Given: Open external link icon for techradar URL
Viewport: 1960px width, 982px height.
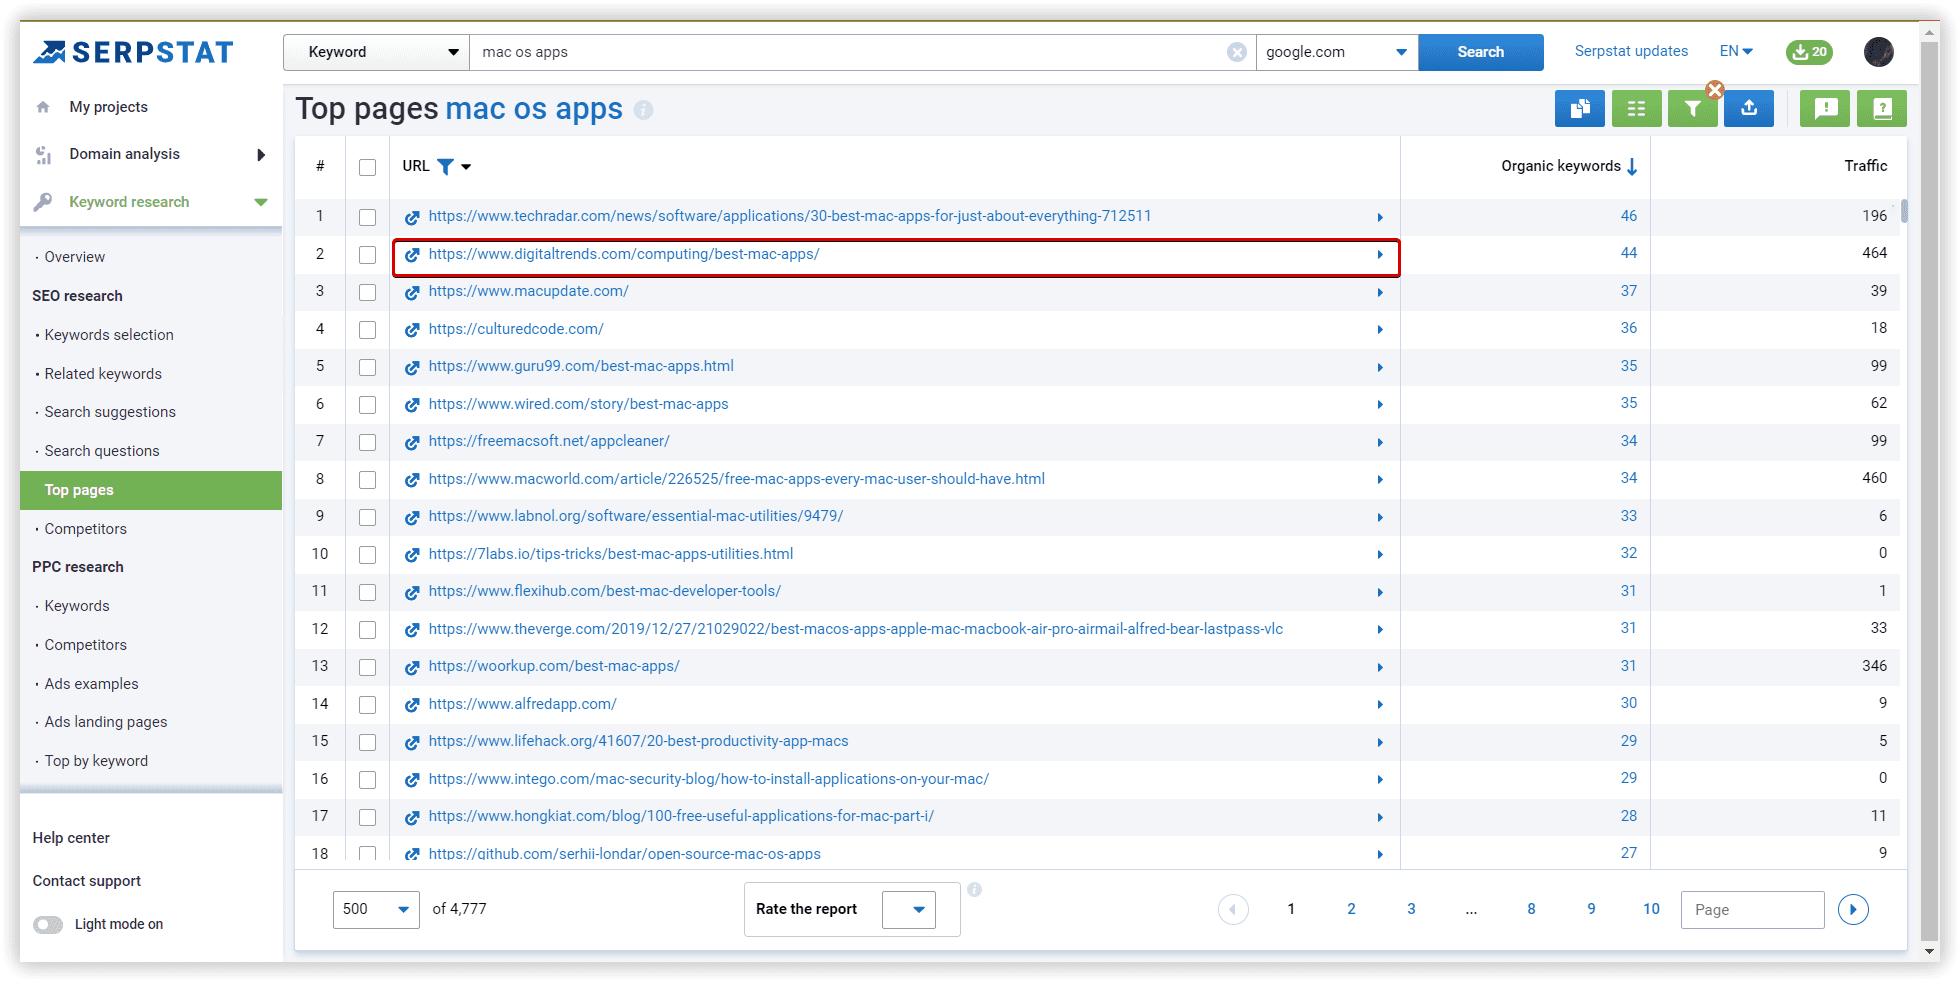Looking at the screenshot, I should click(x=412, y=217).
